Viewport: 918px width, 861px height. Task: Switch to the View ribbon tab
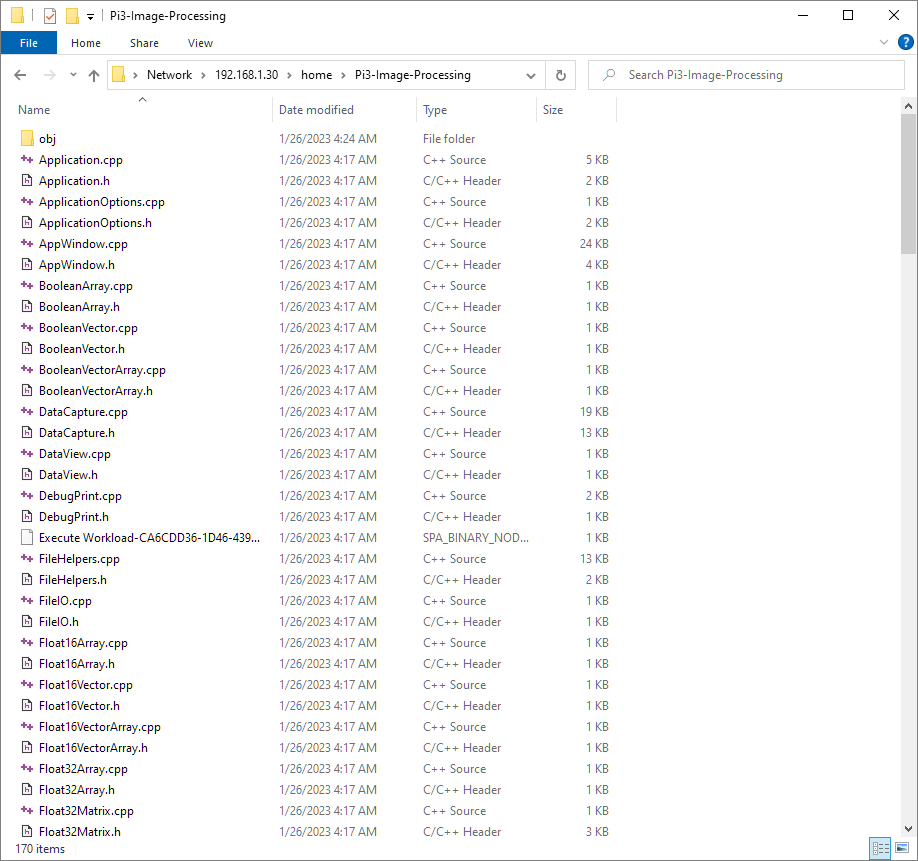click(200, 43)
